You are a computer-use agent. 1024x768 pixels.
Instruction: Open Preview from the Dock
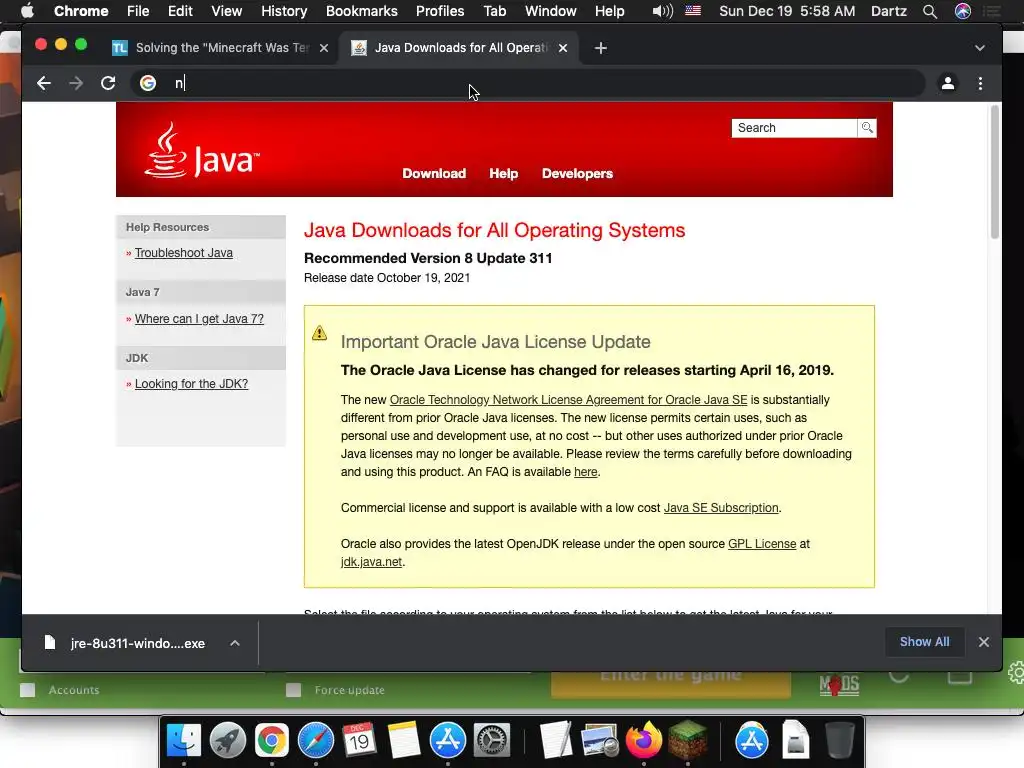(x=600, y=741)
